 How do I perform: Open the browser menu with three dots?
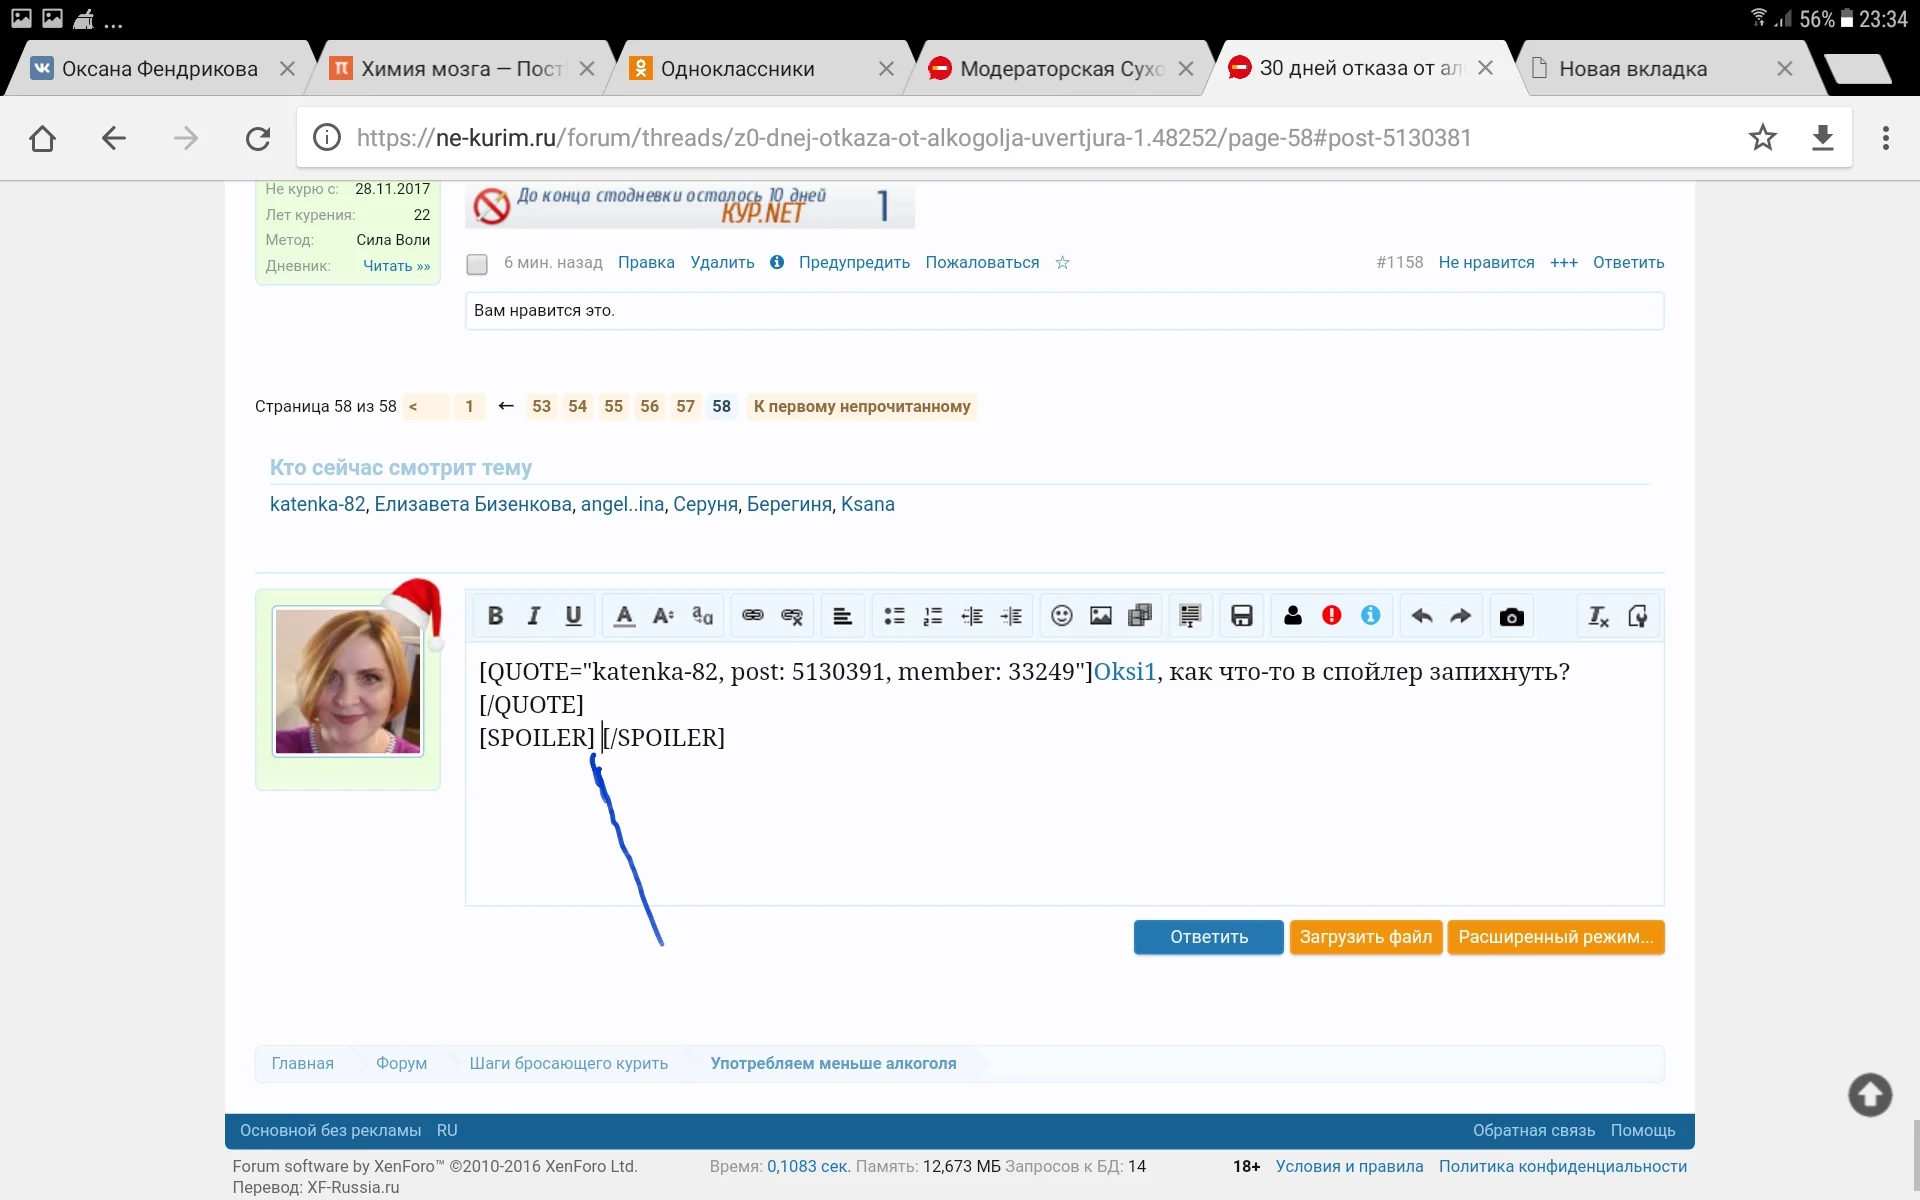click(1886, 138)
